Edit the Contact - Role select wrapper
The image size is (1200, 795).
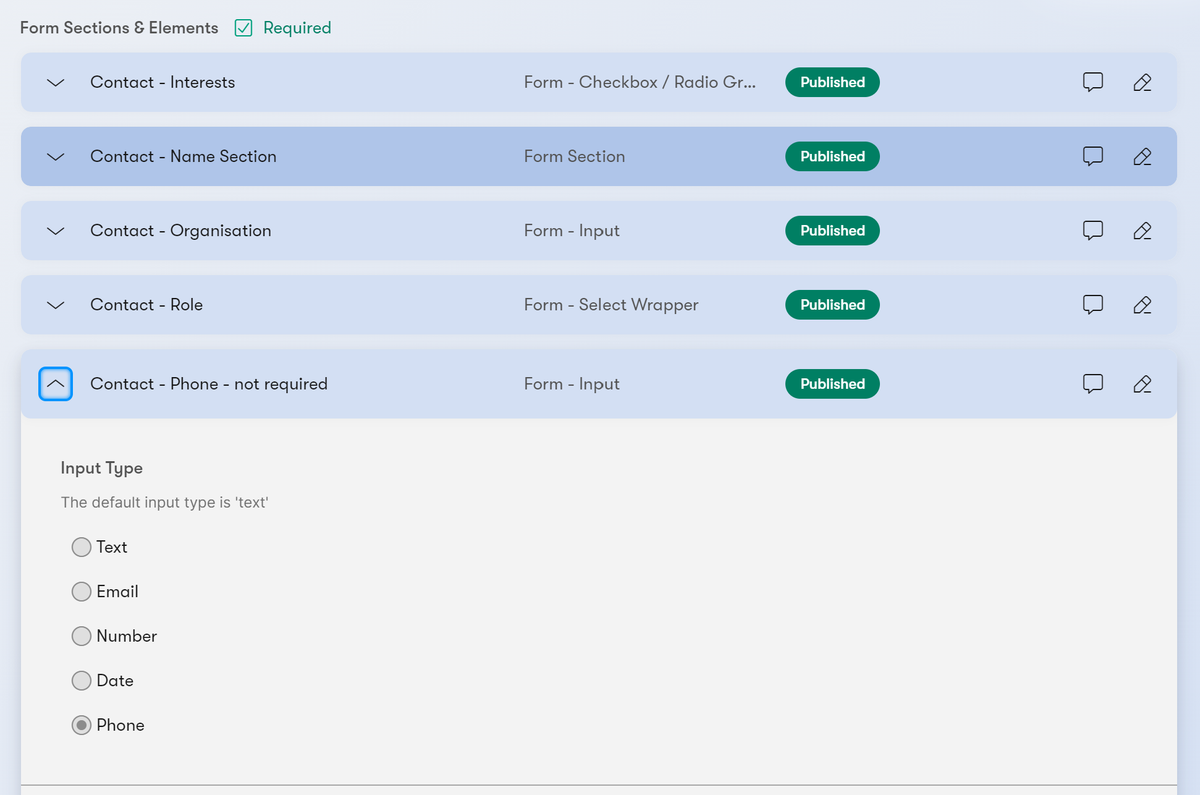(1142, 305)
